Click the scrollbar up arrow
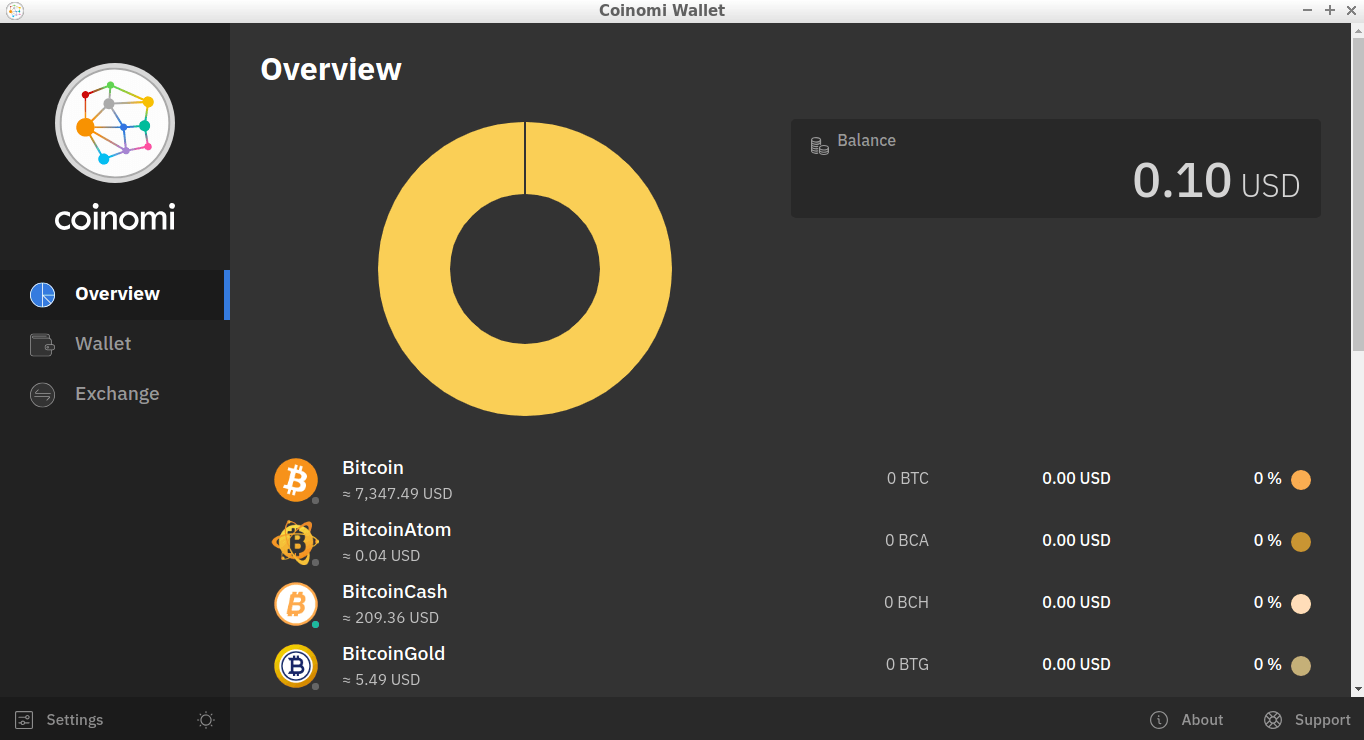This screenshot has height=740, width=1364. 1358,30
